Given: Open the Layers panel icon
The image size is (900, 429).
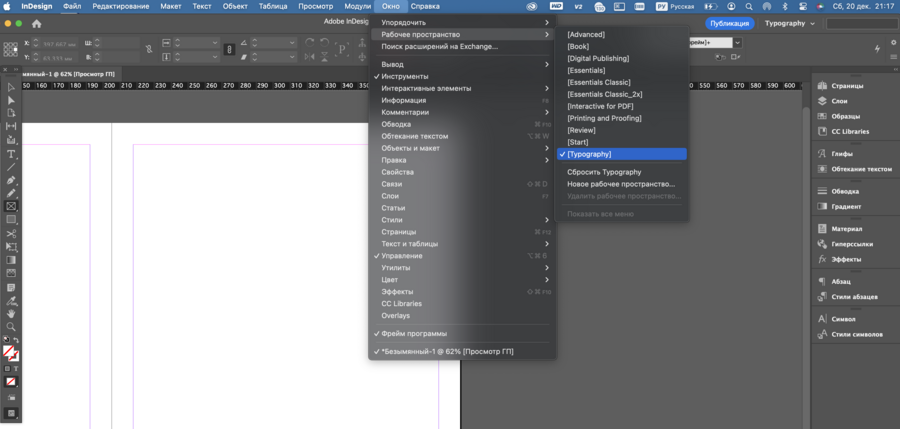Looking at the screenshot, I should point(822,101).
